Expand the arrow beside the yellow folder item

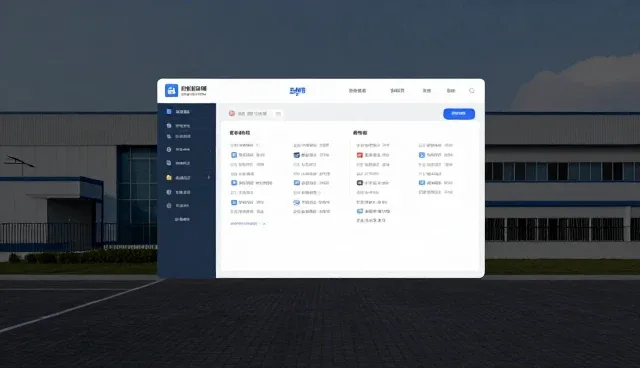209,177
